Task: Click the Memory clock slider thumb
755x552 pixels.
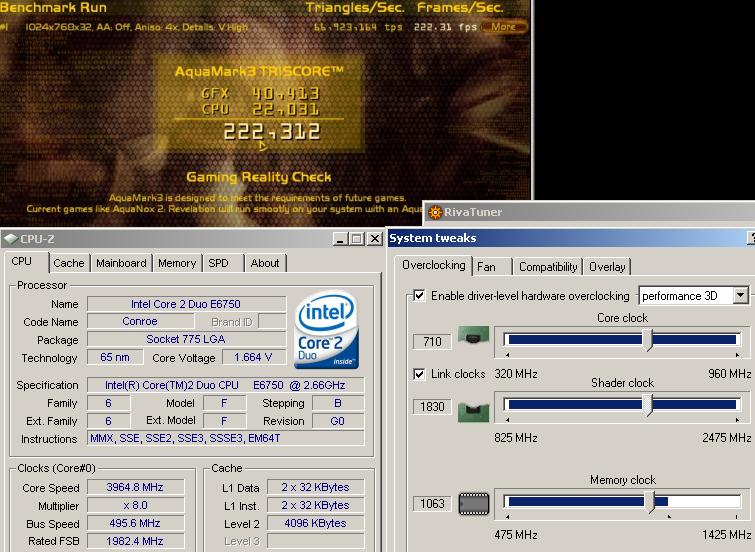Action: point(650,502)
